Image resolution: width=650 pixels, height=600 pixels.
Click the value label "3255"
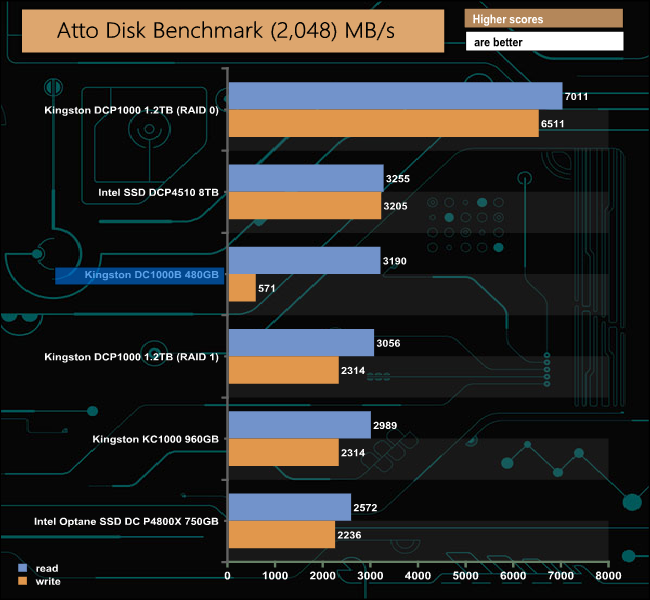pos(398,179)
